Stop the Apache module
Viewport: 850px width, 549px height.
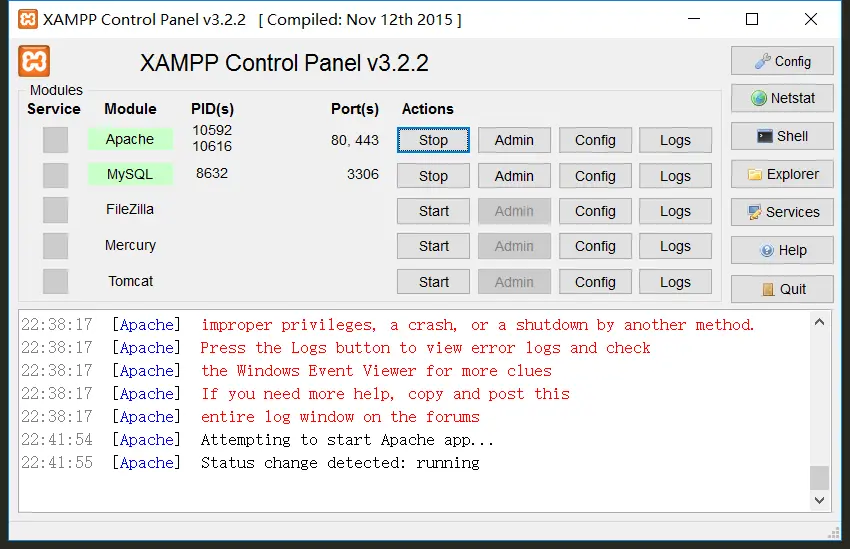point(433,140)
